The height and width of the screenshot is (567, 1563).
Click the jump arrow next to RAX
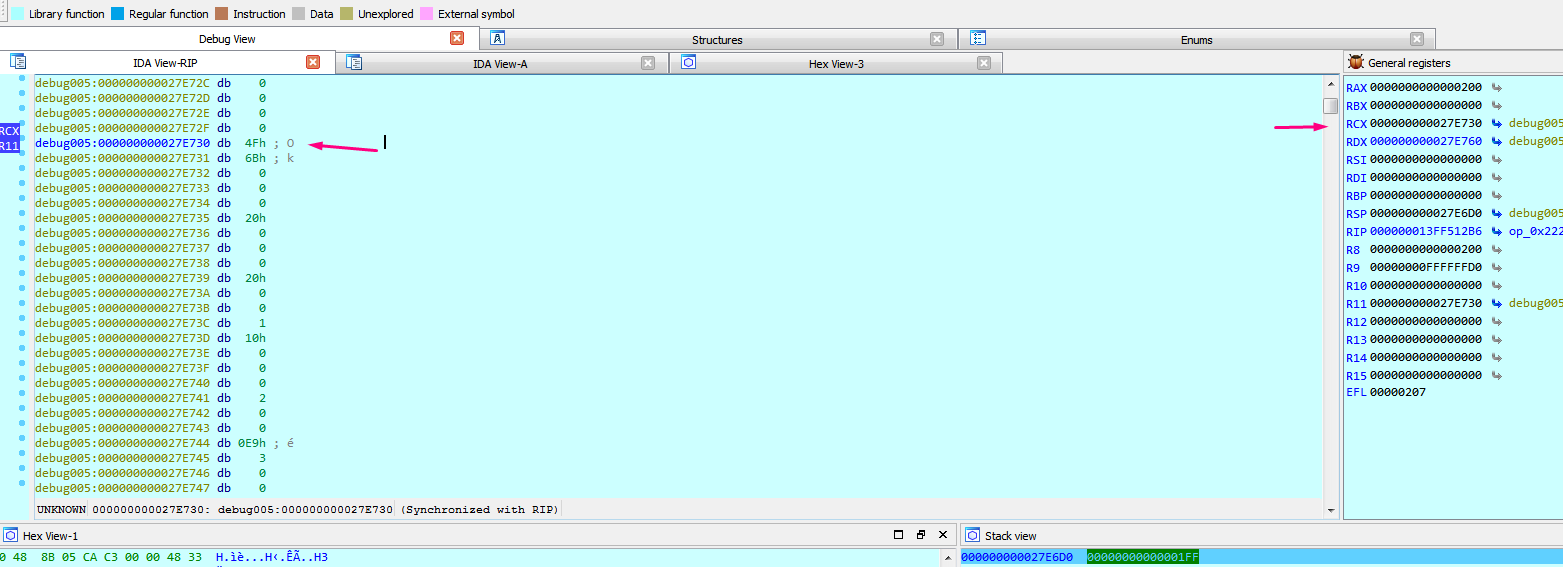[x=1496, y=87]
